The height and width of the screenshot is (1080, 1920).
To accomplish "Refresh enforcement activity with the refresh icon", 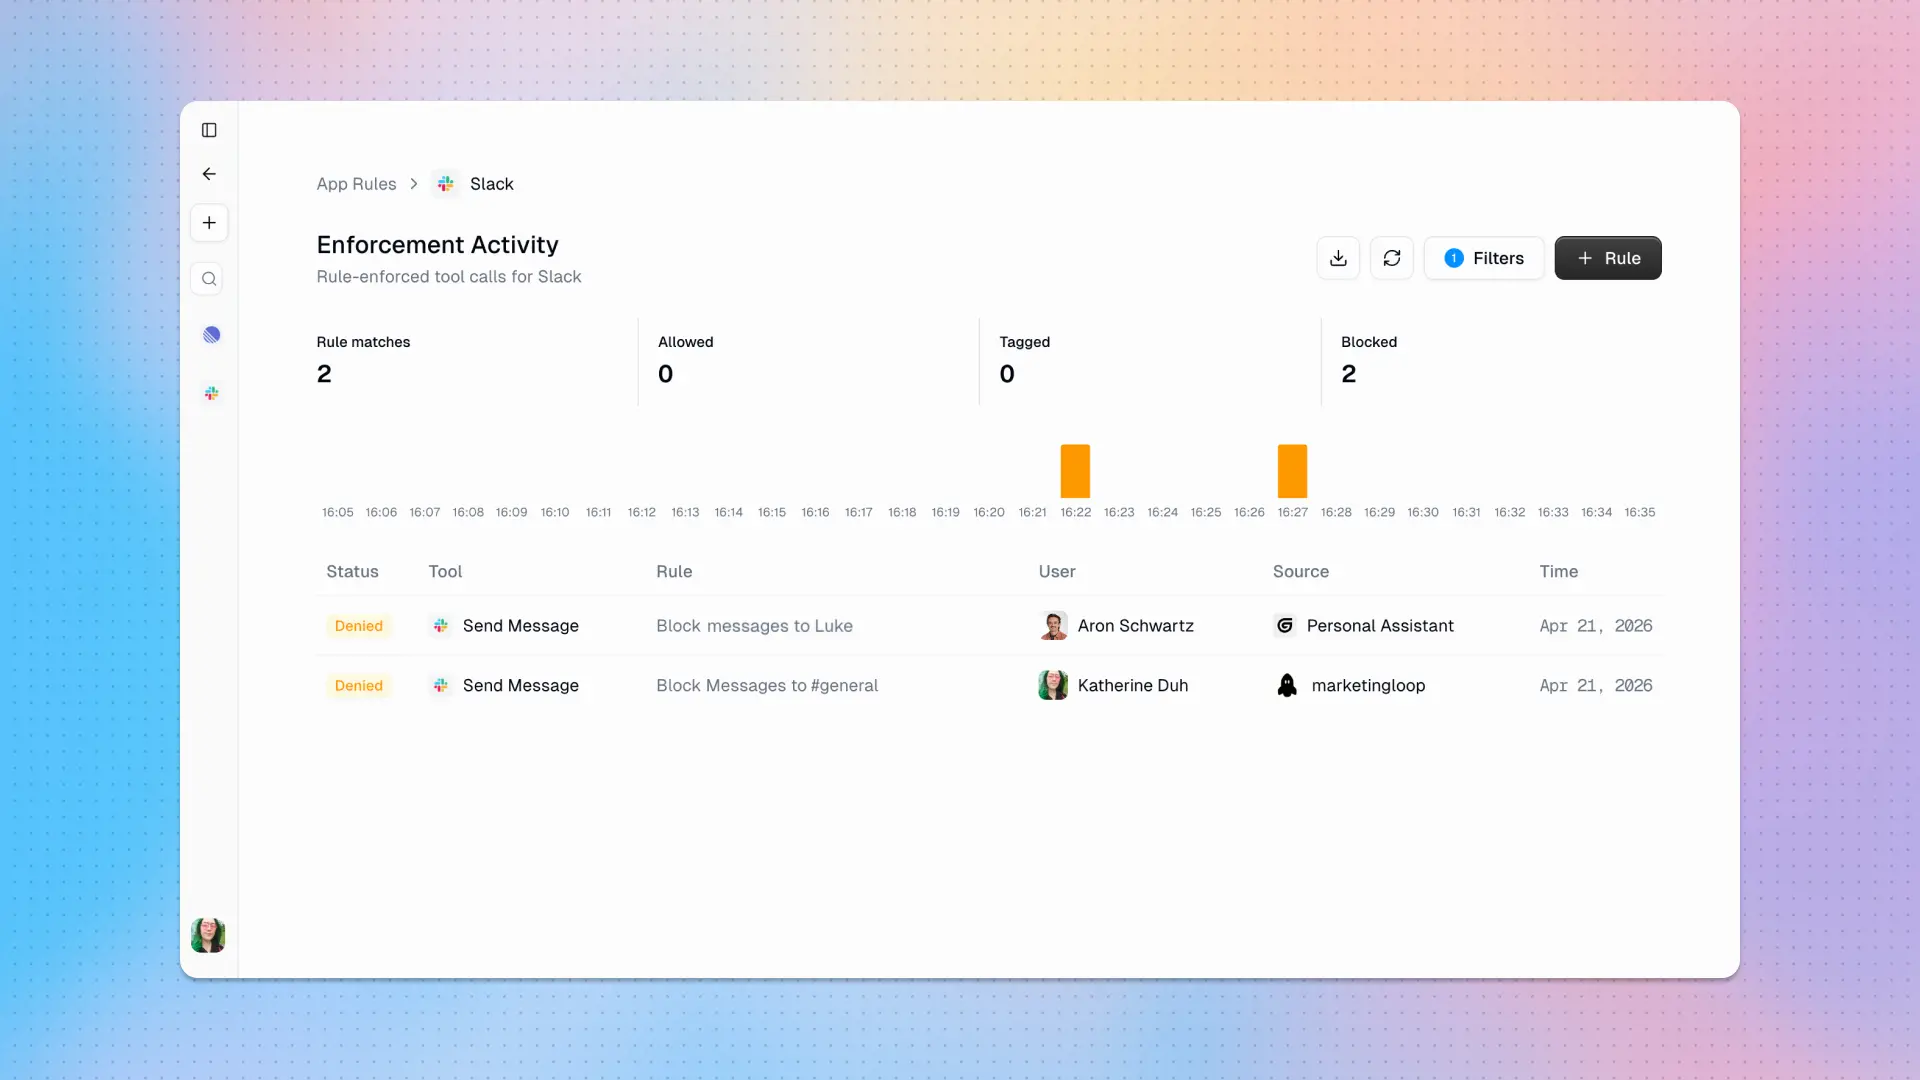I will 1391,258.
